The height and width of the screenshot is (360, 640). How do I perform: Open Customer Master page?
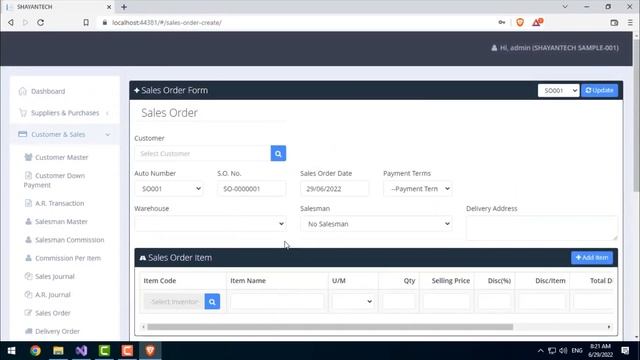[x=61, y=157]
